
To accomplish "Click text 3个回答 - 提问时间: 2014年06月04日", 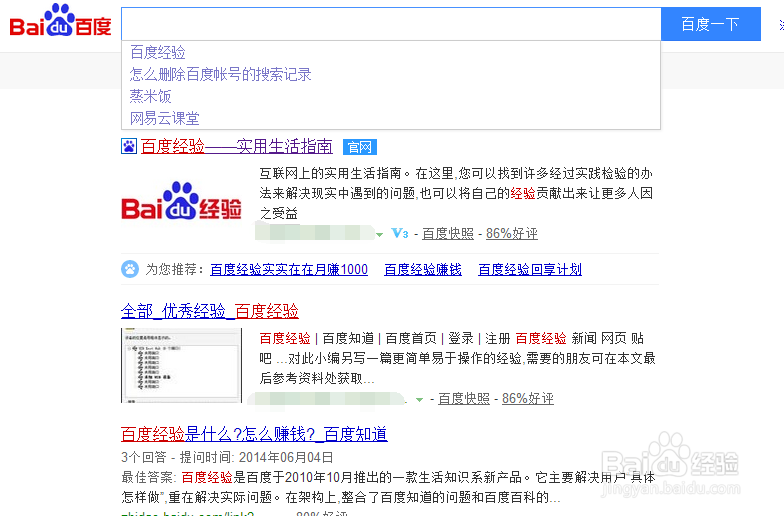I will pyautogui.click(x=227, y=457).
